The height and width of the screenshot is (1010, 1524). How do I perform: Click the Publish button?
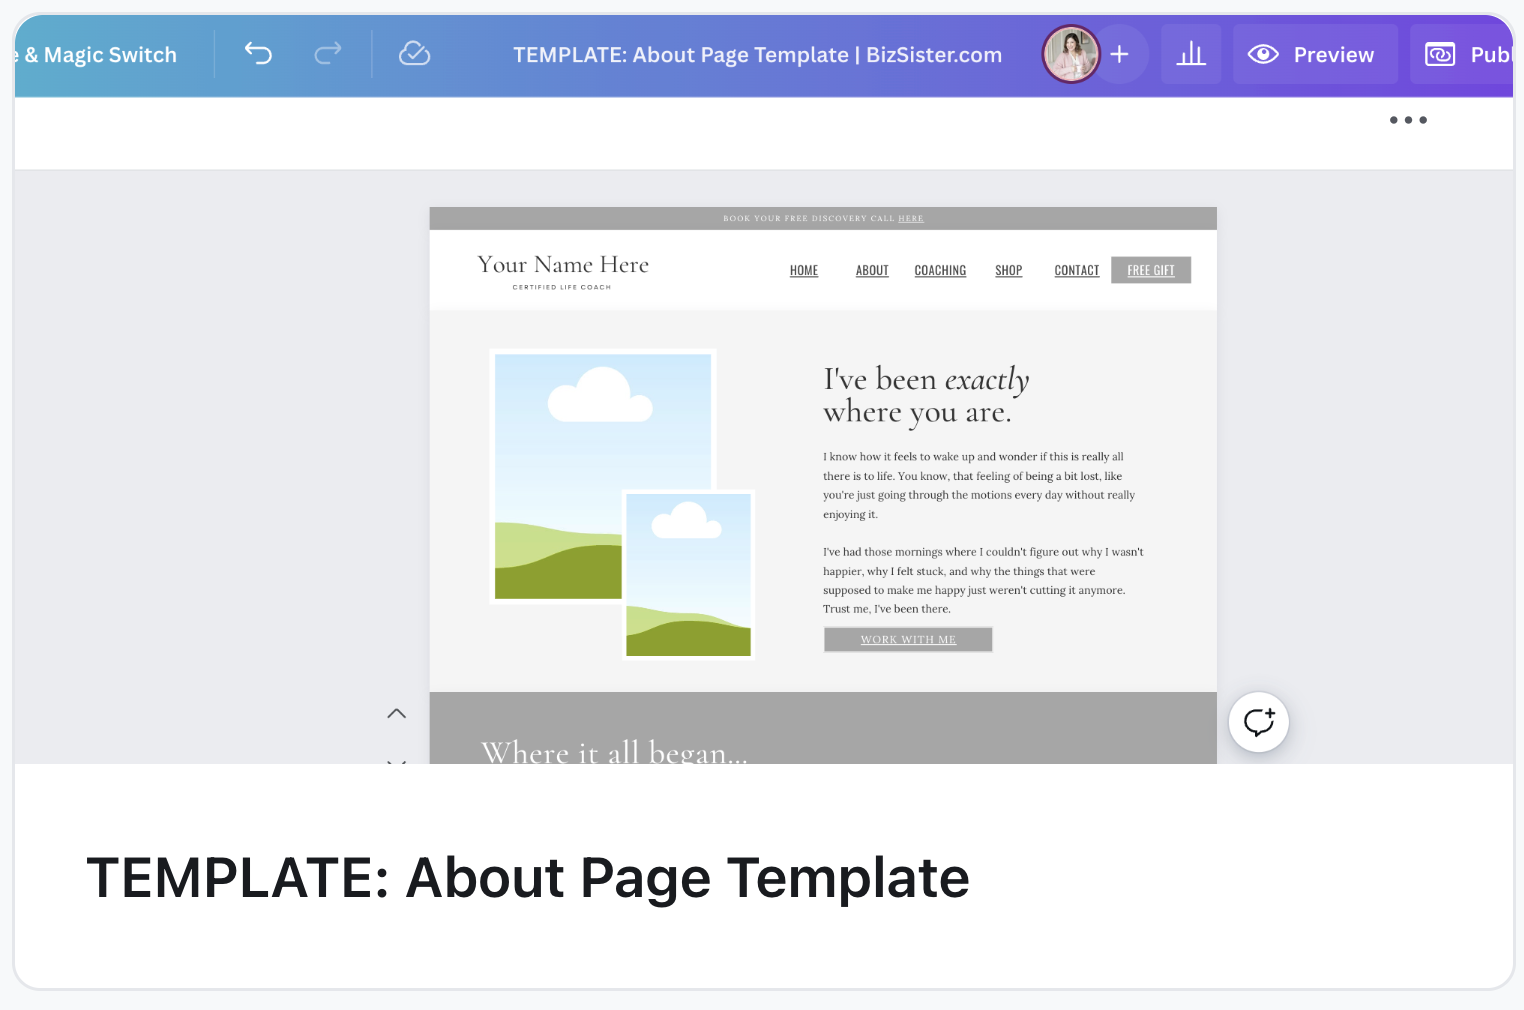(x=1466, y=54)
